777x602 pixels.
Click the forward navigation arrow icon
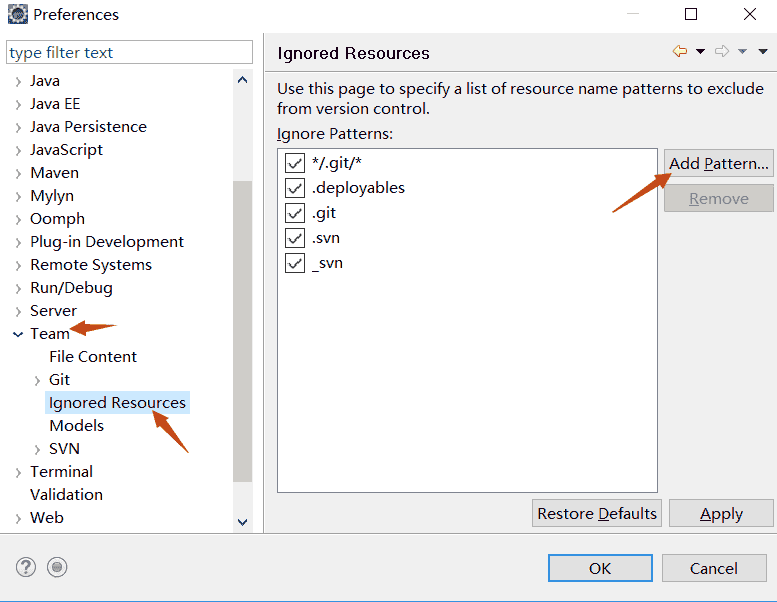[x=722, y=52]
